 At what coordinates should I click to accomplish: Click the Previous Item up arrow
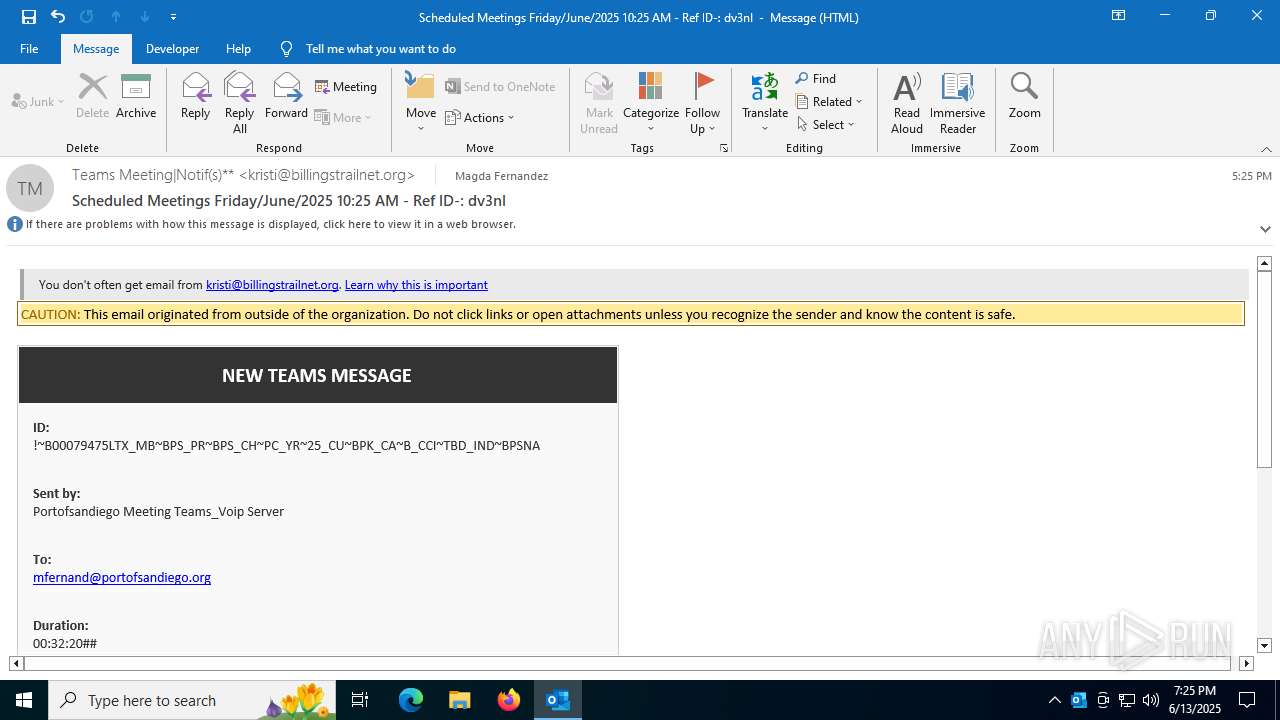116,17
